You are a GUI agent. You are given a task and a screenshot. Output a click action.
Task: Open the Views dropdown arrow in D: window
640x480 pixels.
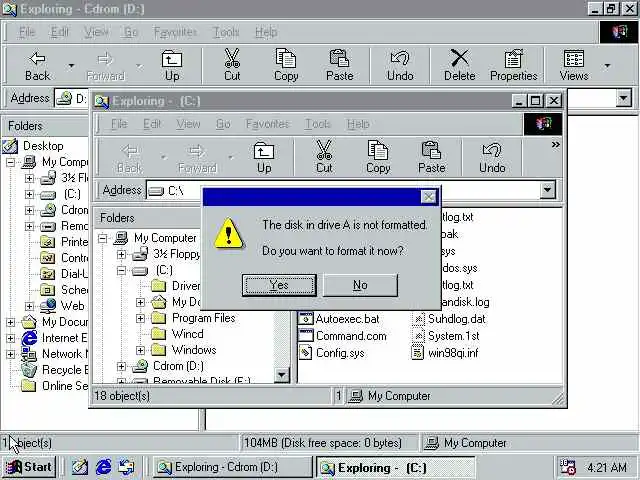607,66
